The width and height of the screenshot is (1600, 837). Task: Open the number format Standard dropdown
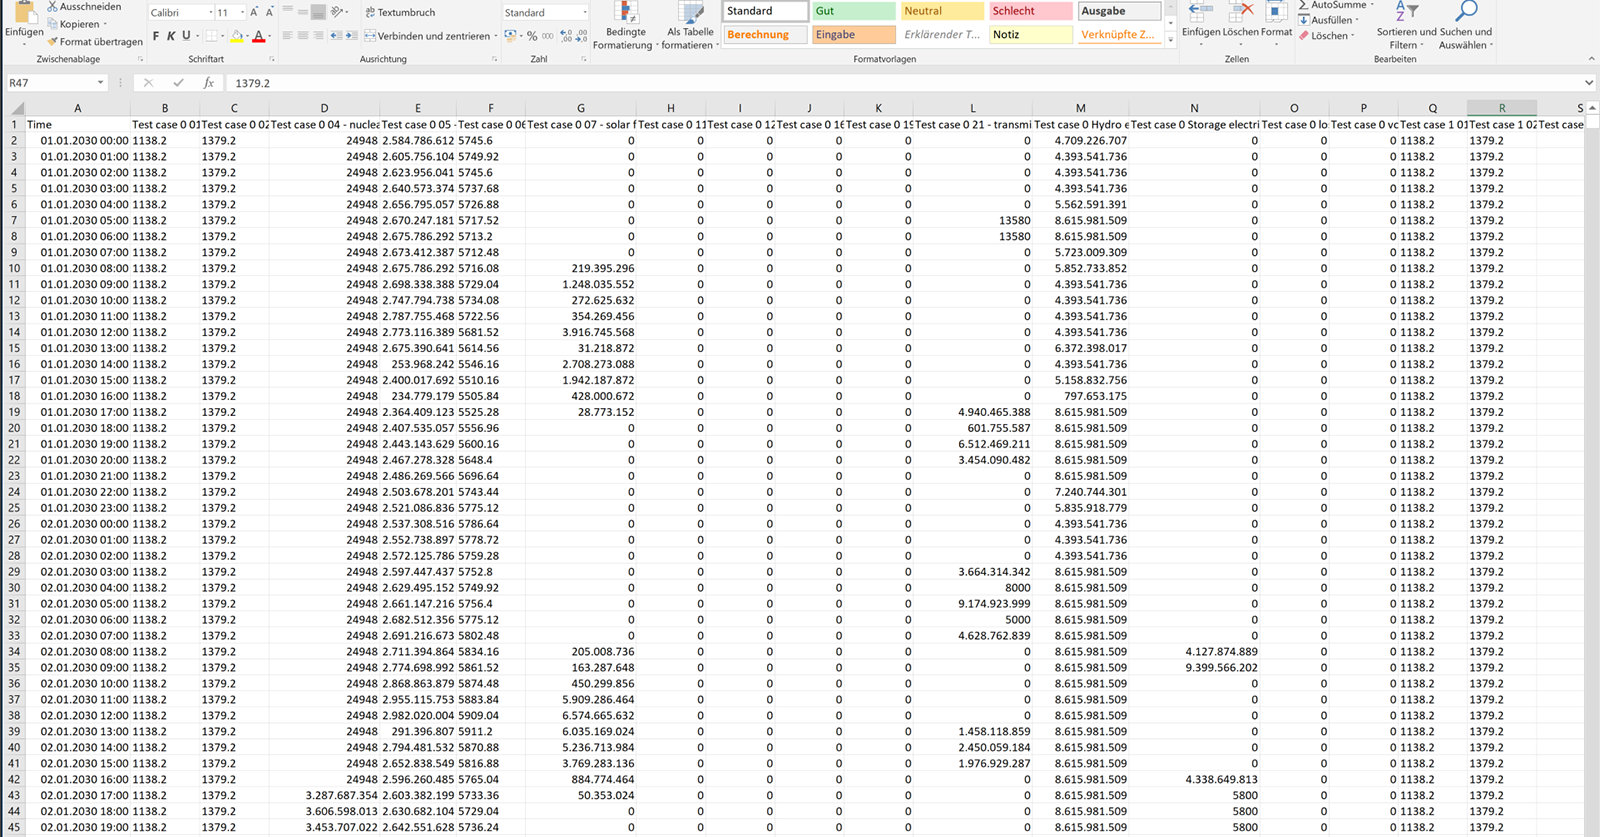tap(585, 13)
